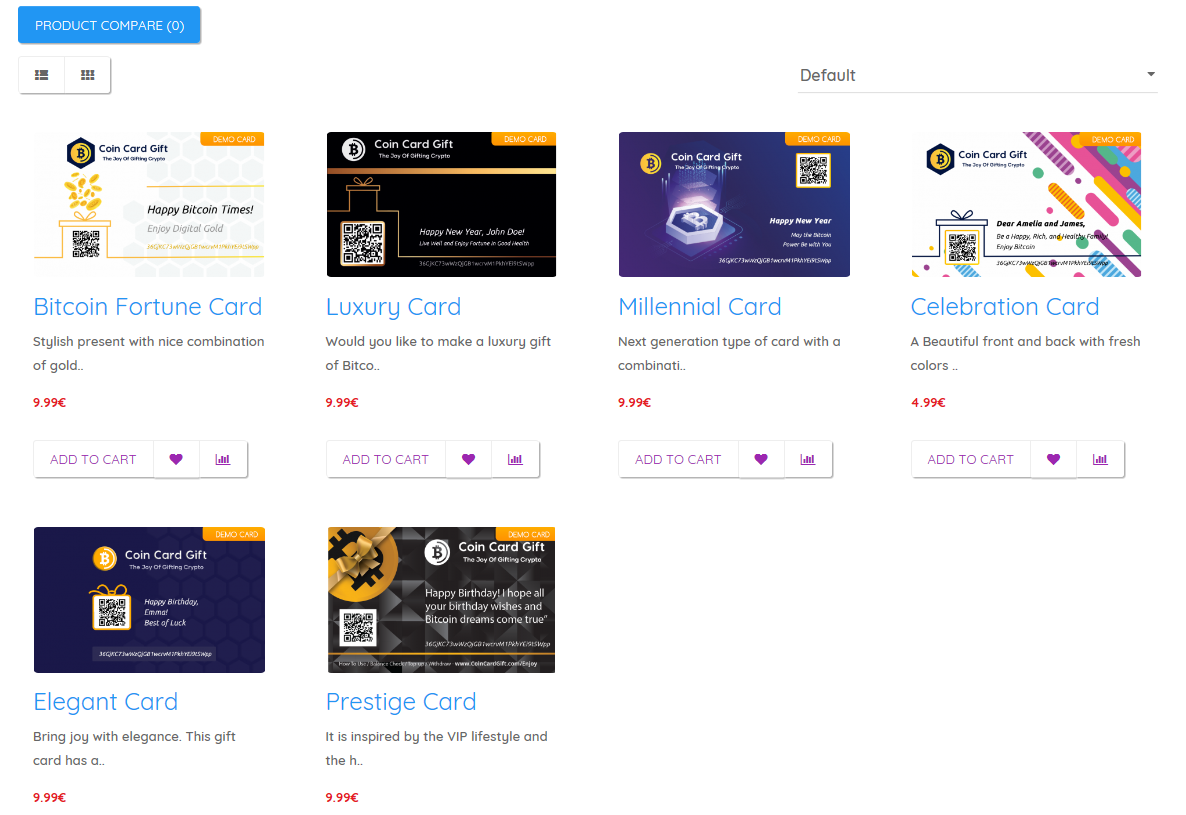Switch to list view layout
This screenshot has width=1186, height=815.
(x=42, y=75)
